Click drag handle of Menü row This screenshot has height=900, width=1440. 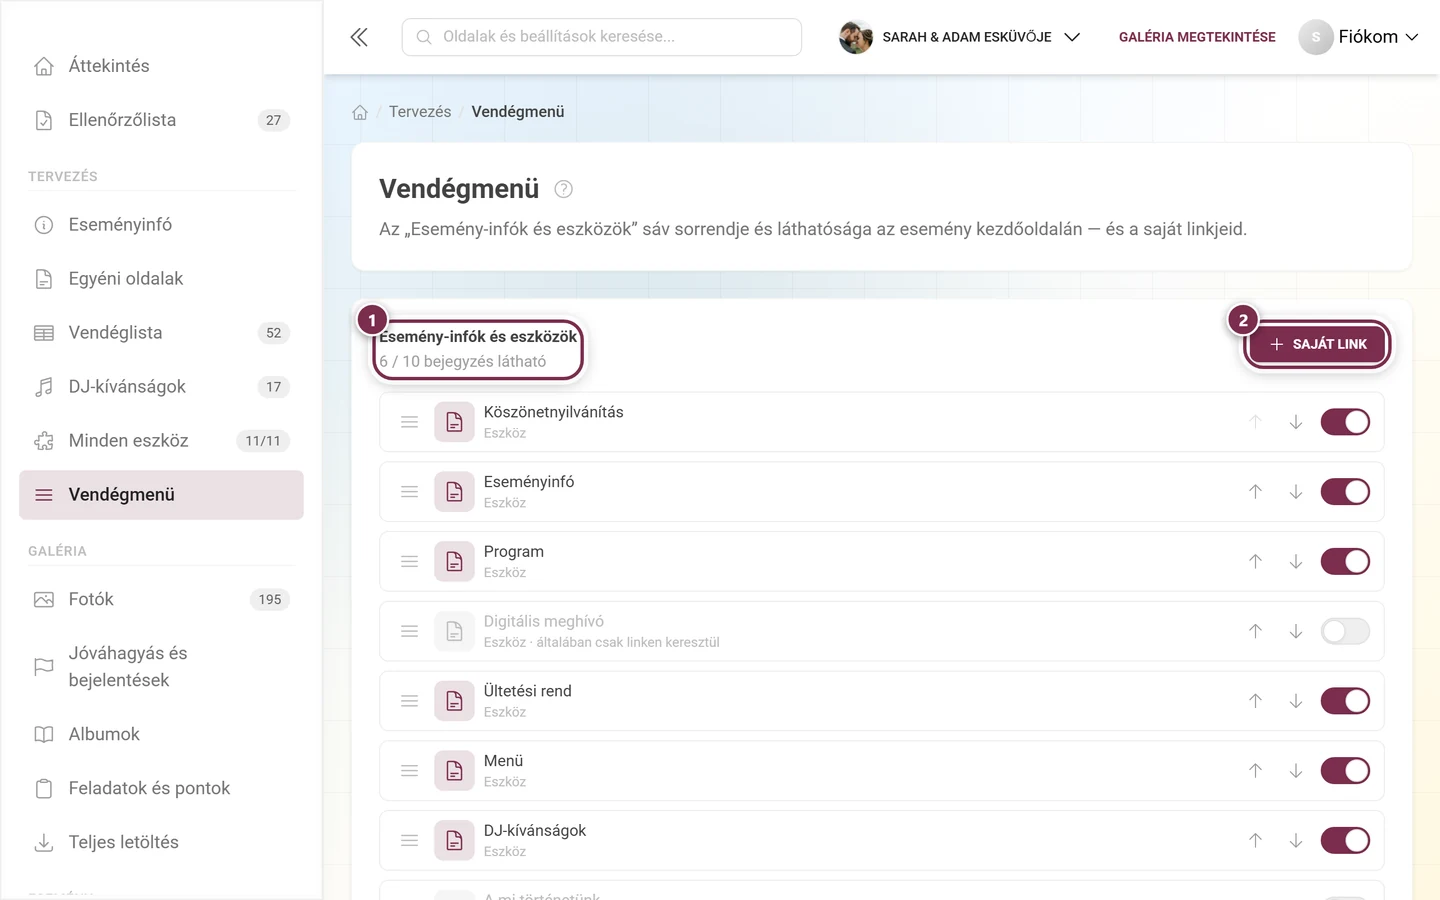(x=409, y=771)
